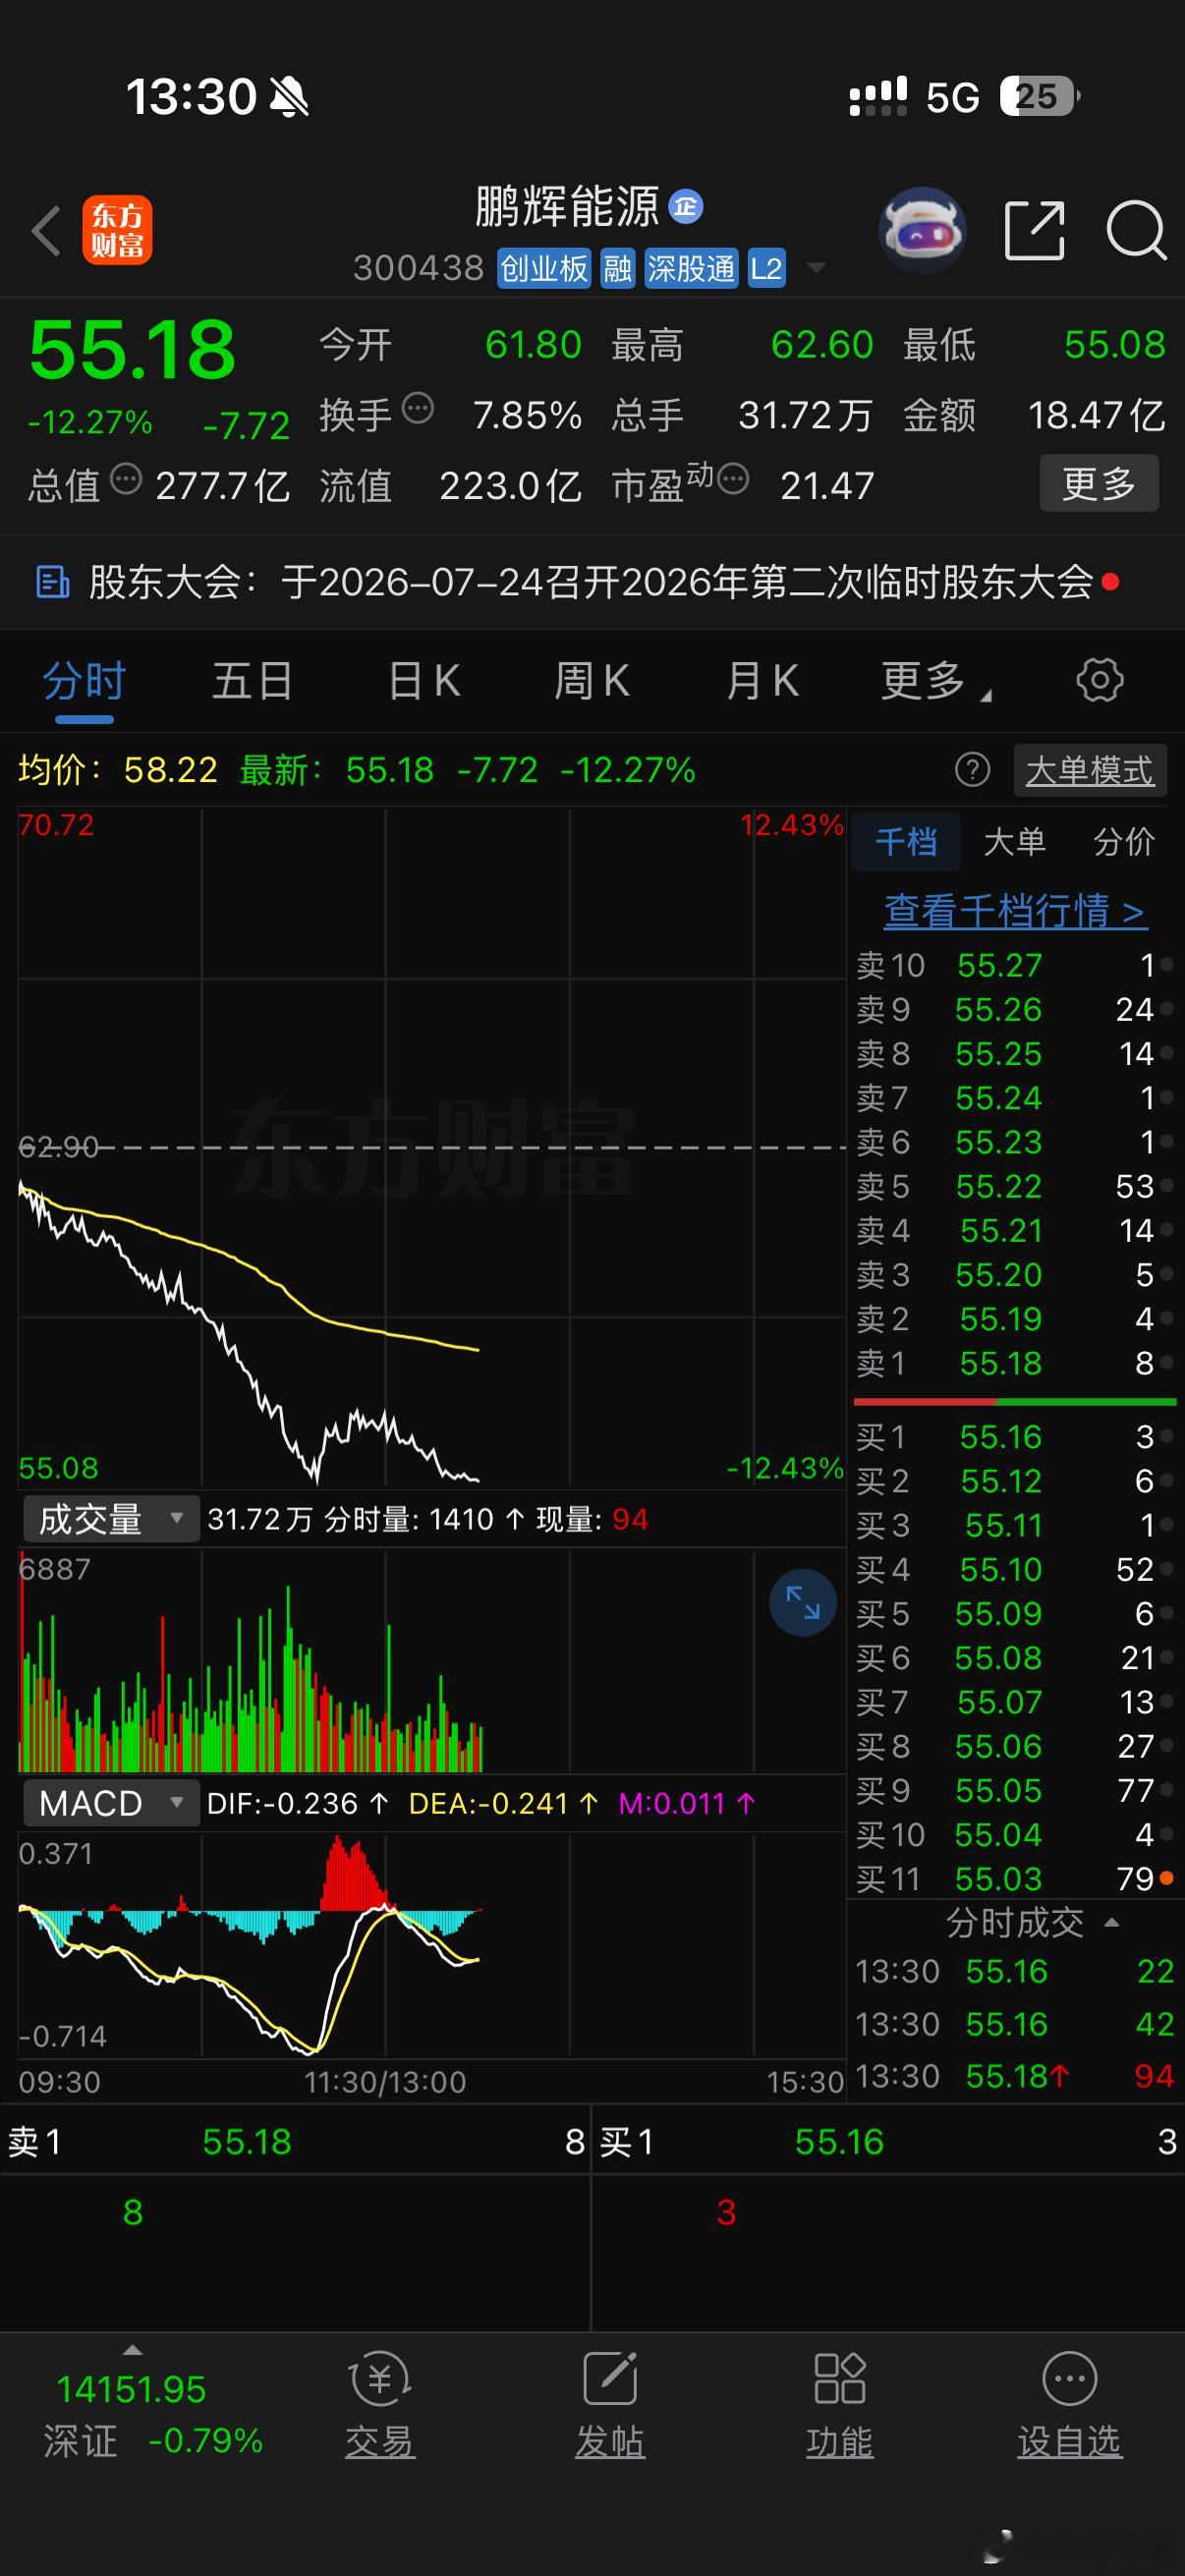
Task: Tap the 深股通 tag
Action: (x=691, y=268)
